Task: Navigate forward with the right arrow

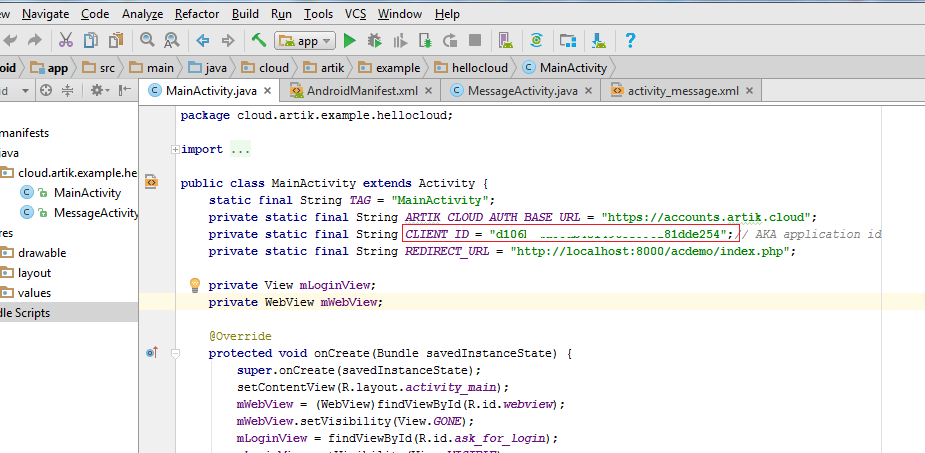Action: [x=228, y=40]
